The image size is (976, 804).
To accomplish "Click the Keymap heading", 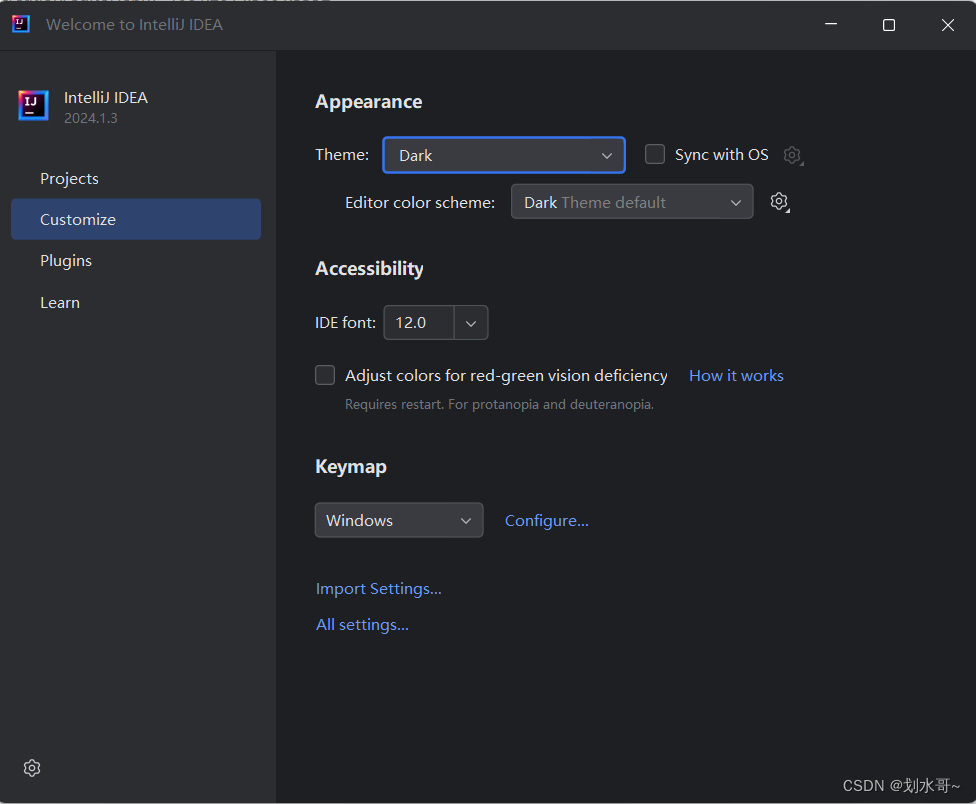I will pyautogui.click(x=351, y=467).
